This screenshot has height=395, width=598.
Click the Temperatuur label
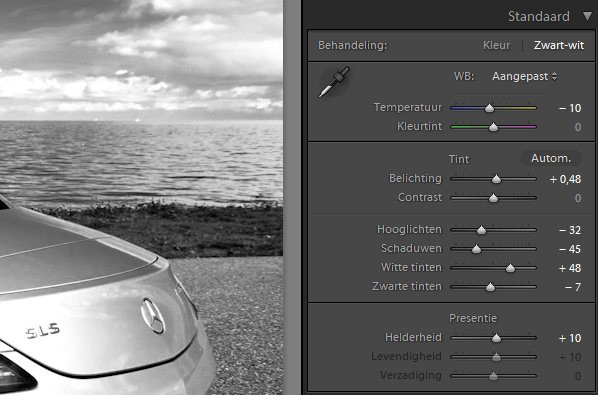(x=408, y=108)
